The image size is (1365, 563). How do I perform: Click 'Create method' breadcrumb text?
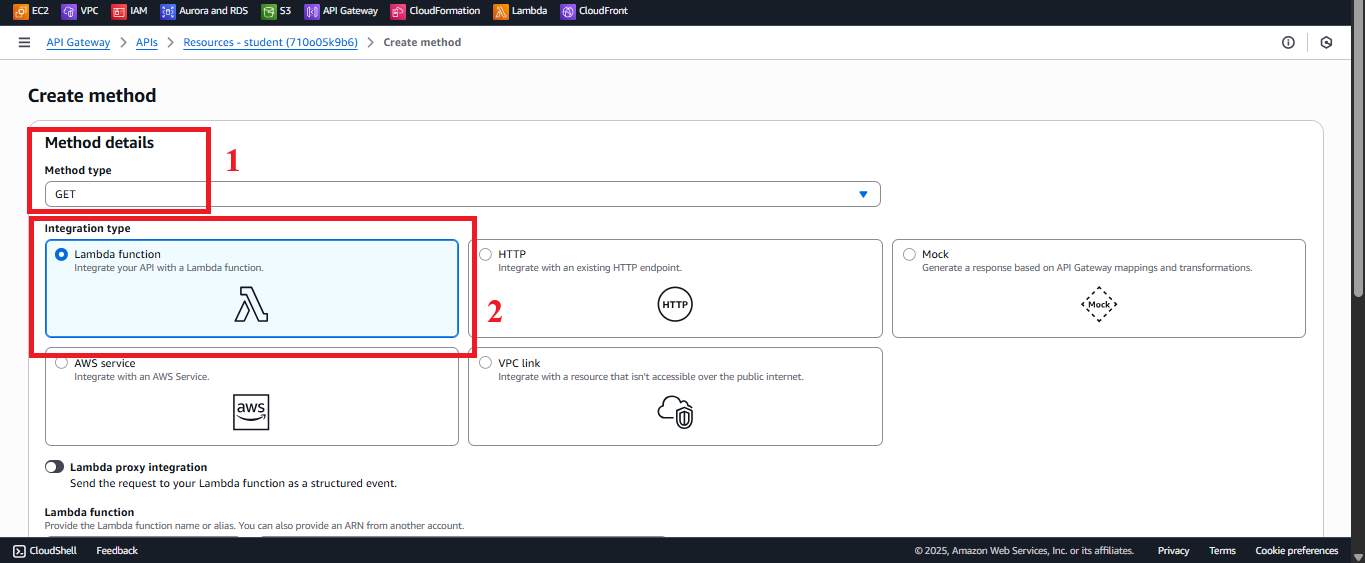click(422, 42)
